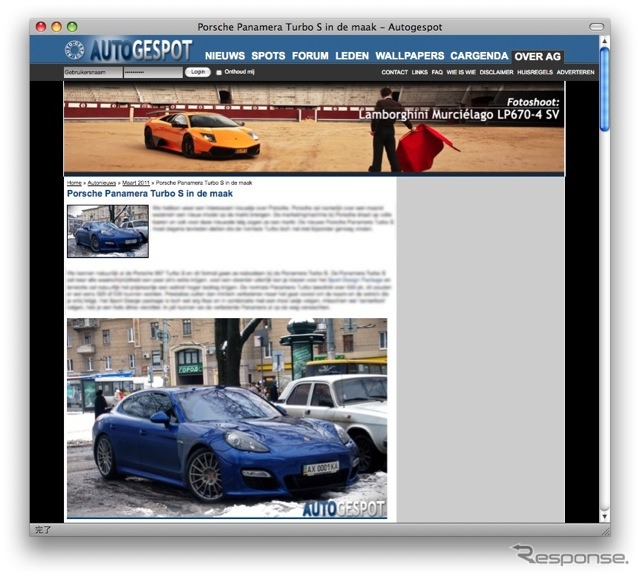Click the window resize grip in corner
The height and width of the screenshot is (577, 640).
coord(605,530)
